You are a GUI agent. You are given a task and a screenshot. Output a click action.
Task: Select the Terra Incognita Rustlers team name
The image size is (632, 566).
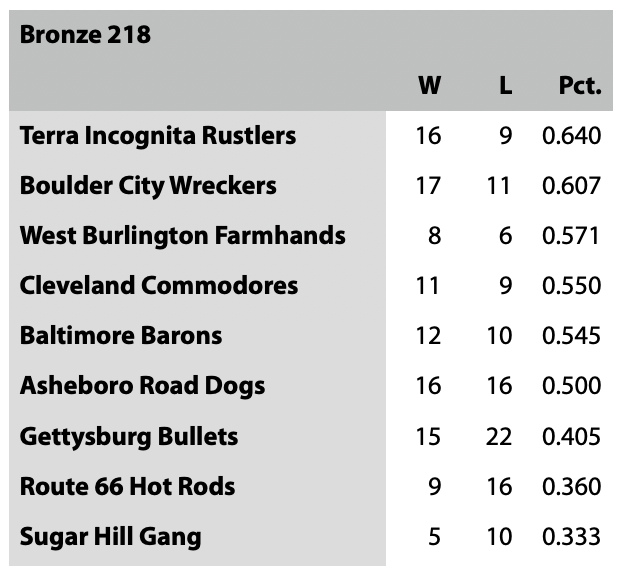(x=158, y=135)
